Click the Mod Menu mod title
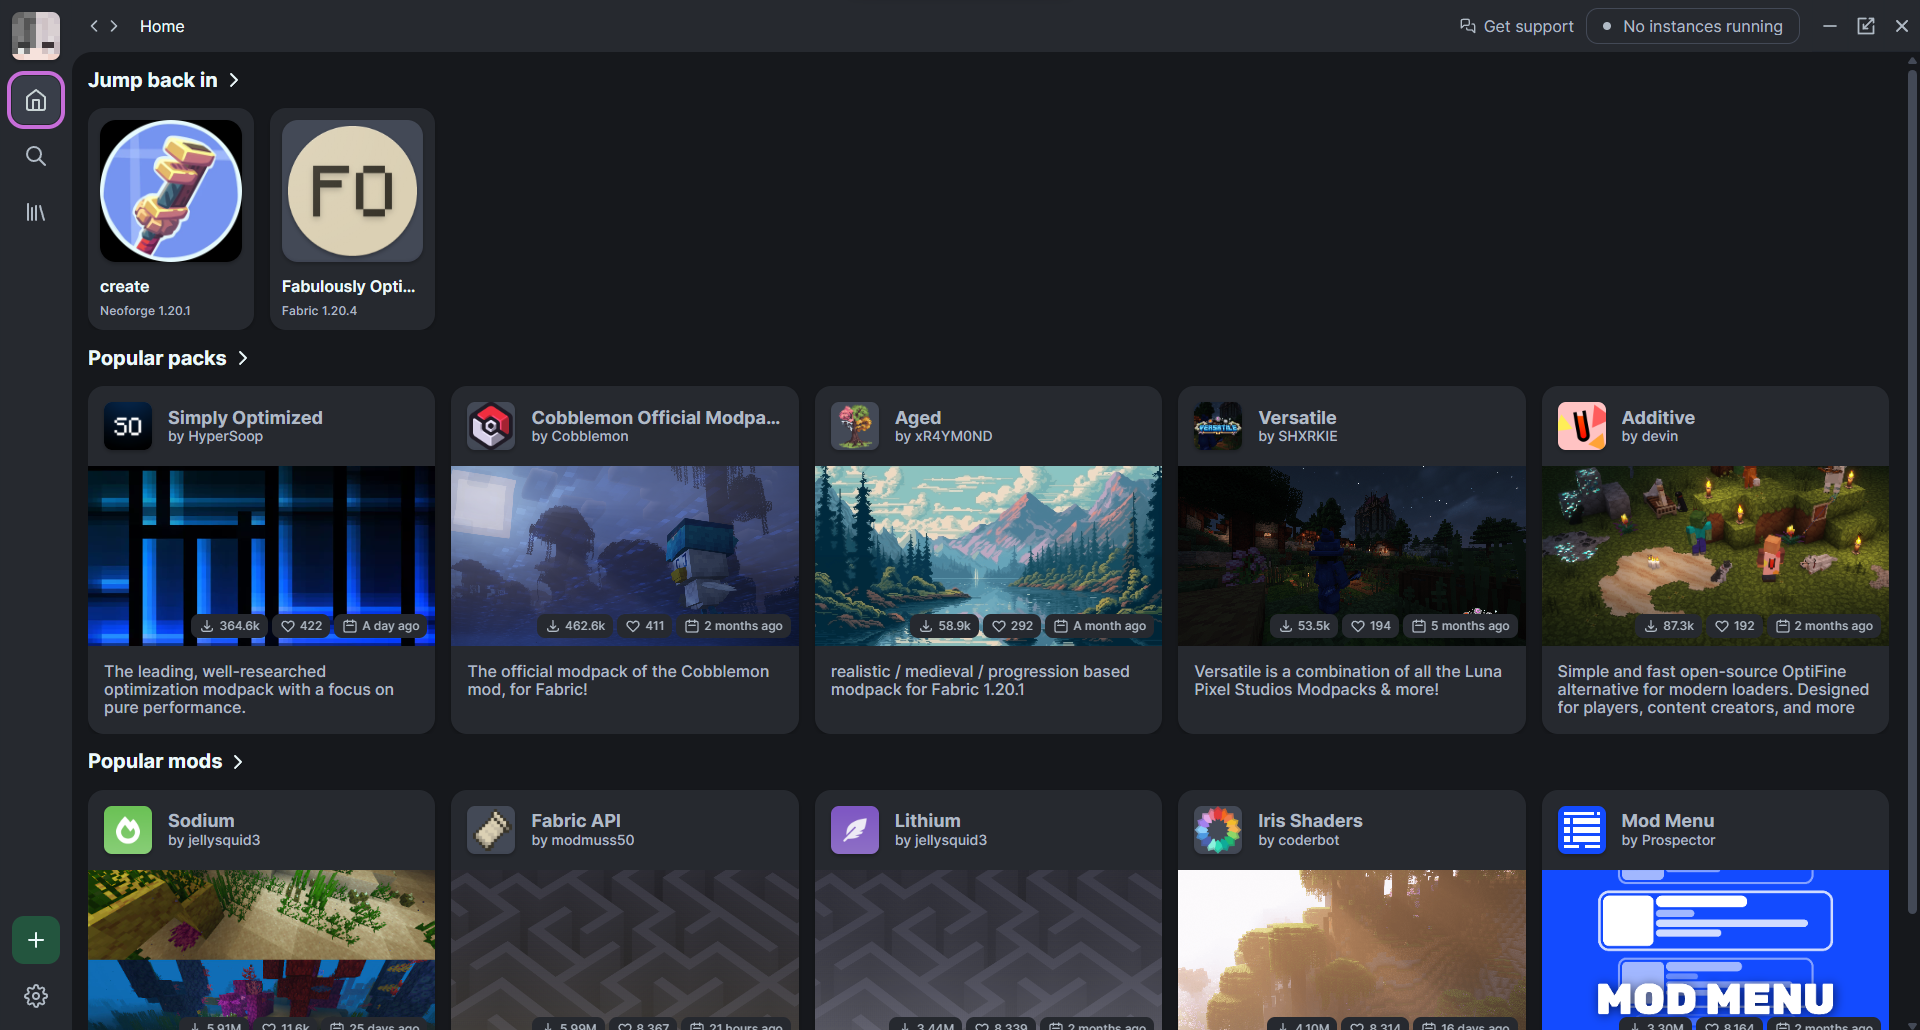Screen dimensions: 1920x1030 pos(1667,820)
